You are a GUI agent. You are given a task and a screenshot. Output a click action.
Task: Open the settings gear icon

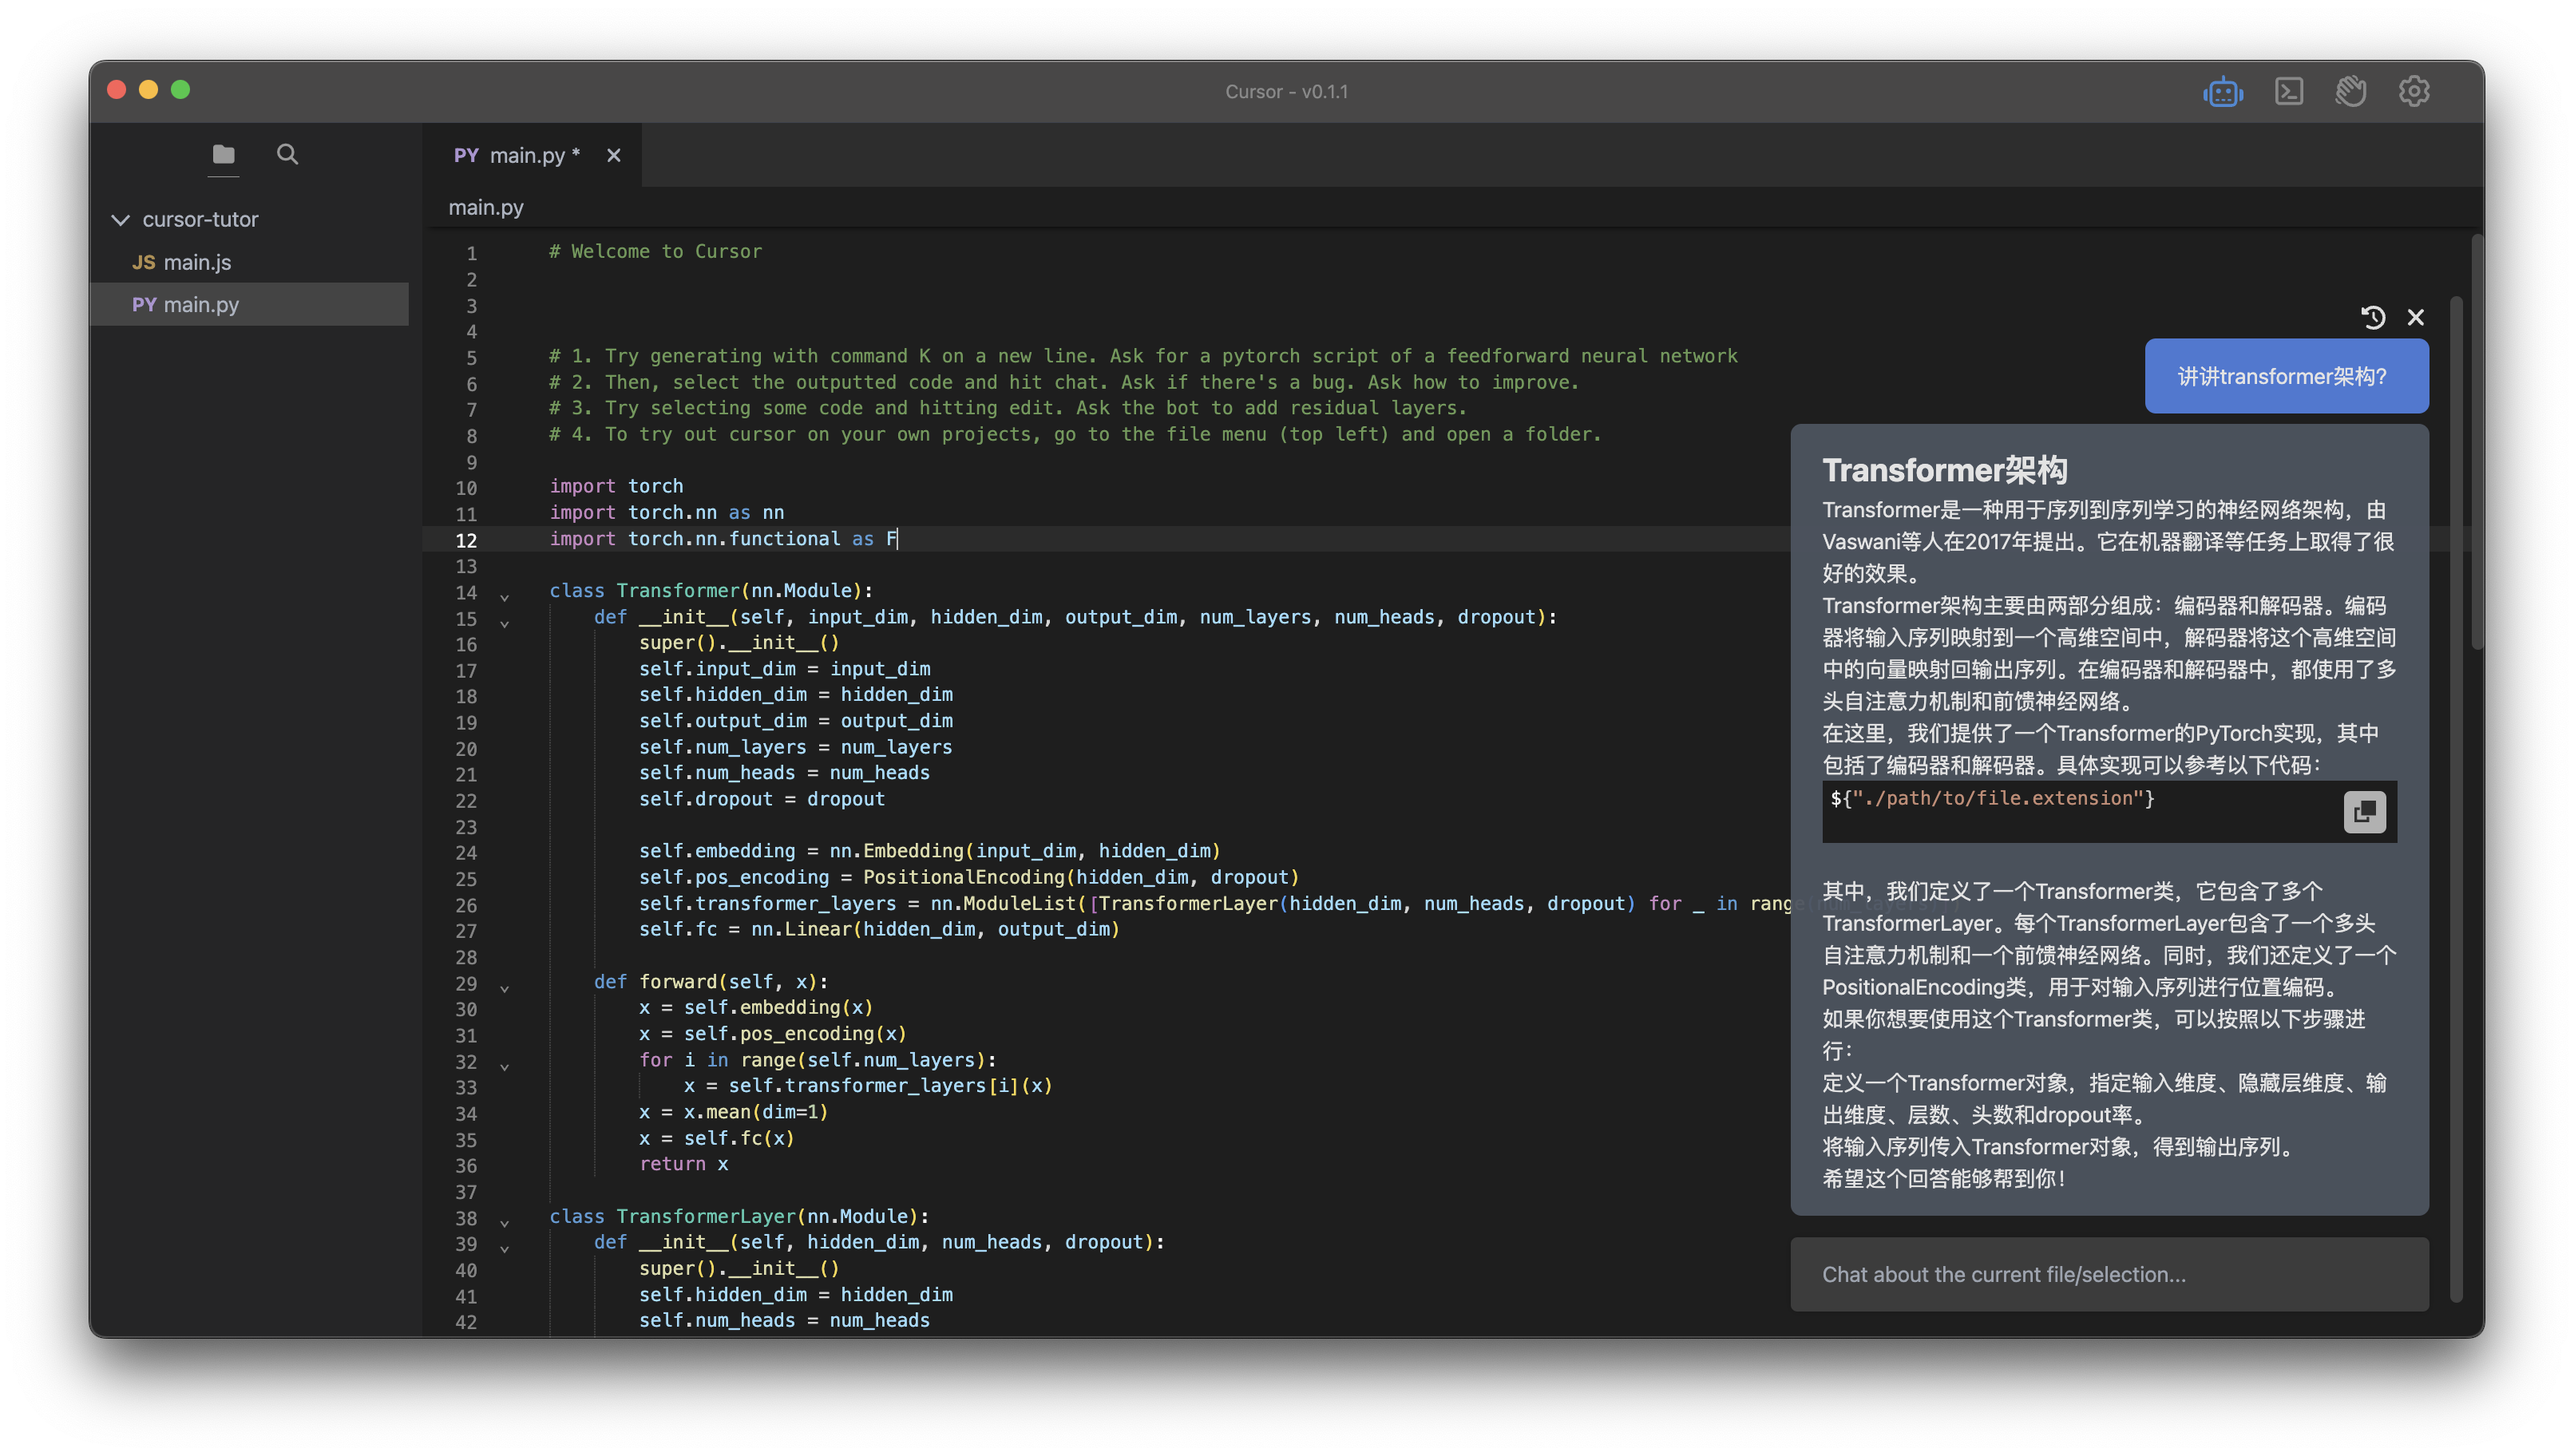point(2414,92)
